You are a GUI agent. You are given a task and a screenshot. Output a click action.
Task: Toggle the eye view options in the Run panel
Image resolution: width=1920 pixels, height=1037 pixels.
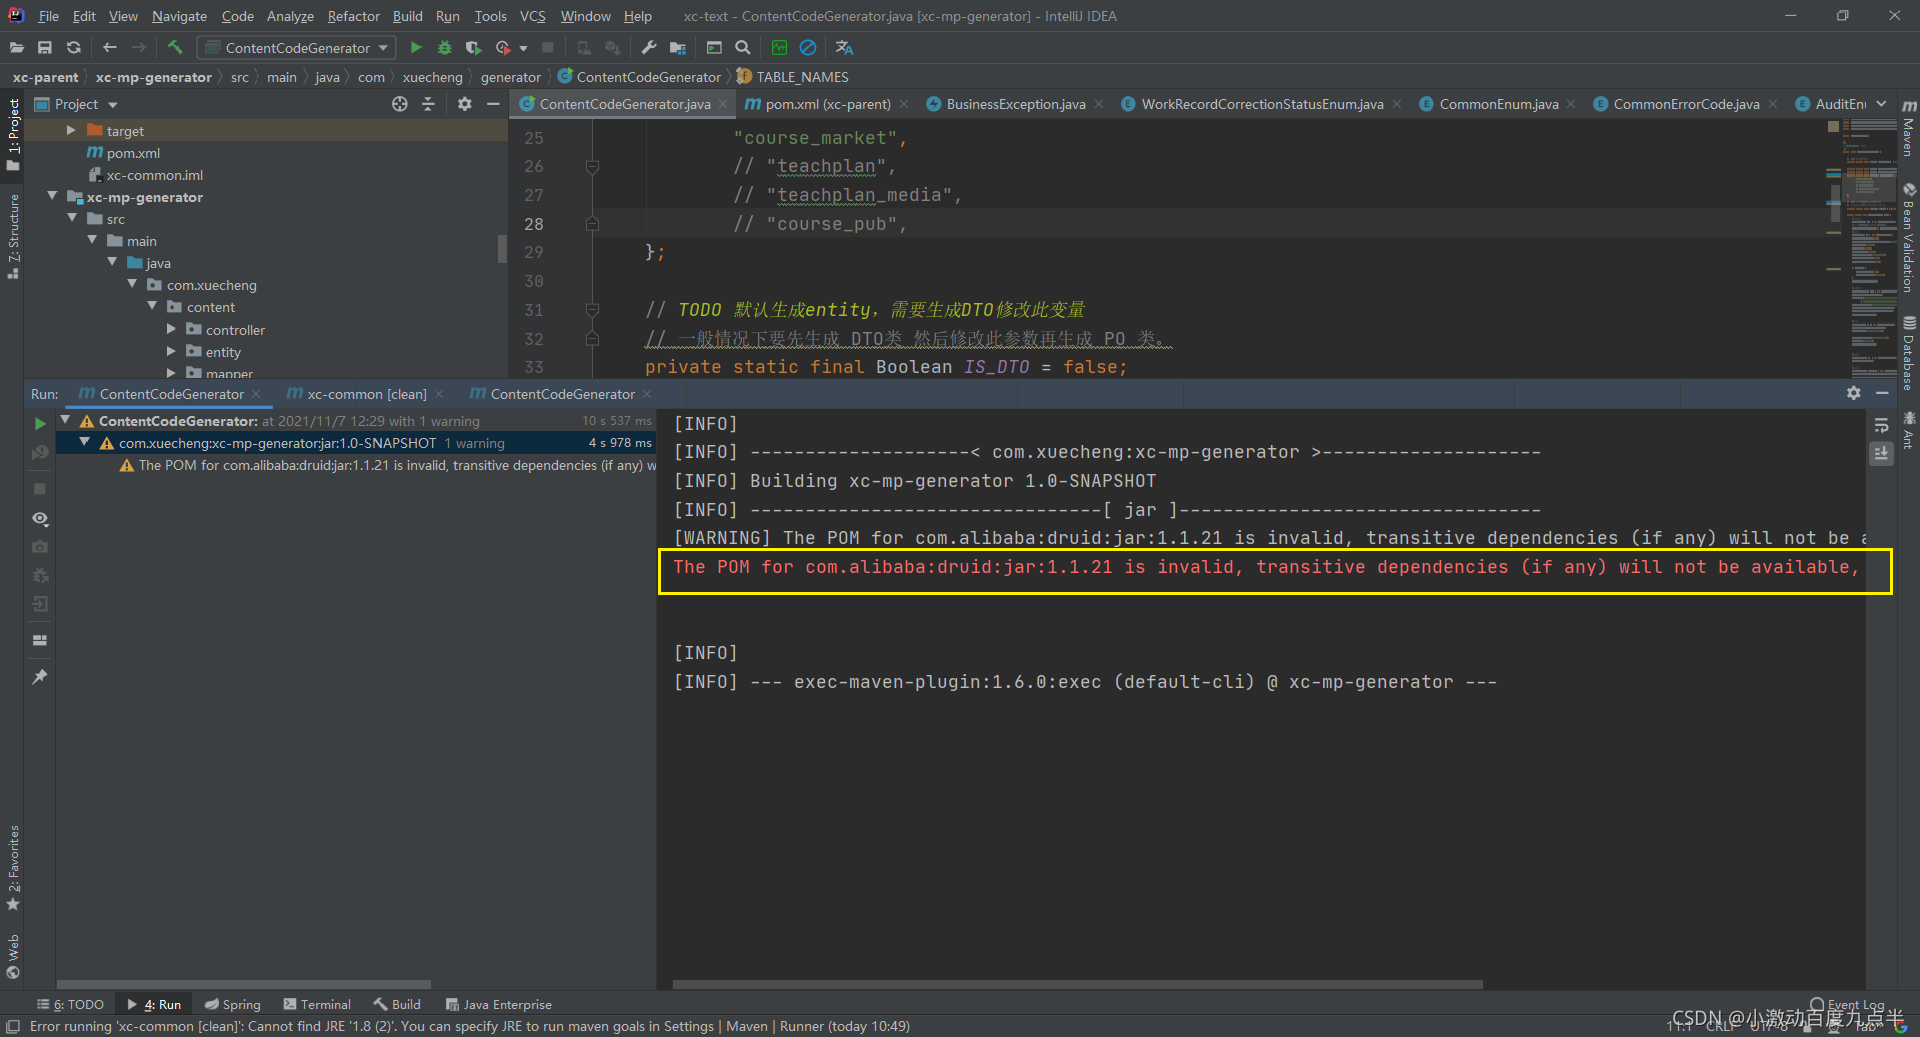point(40,519)
